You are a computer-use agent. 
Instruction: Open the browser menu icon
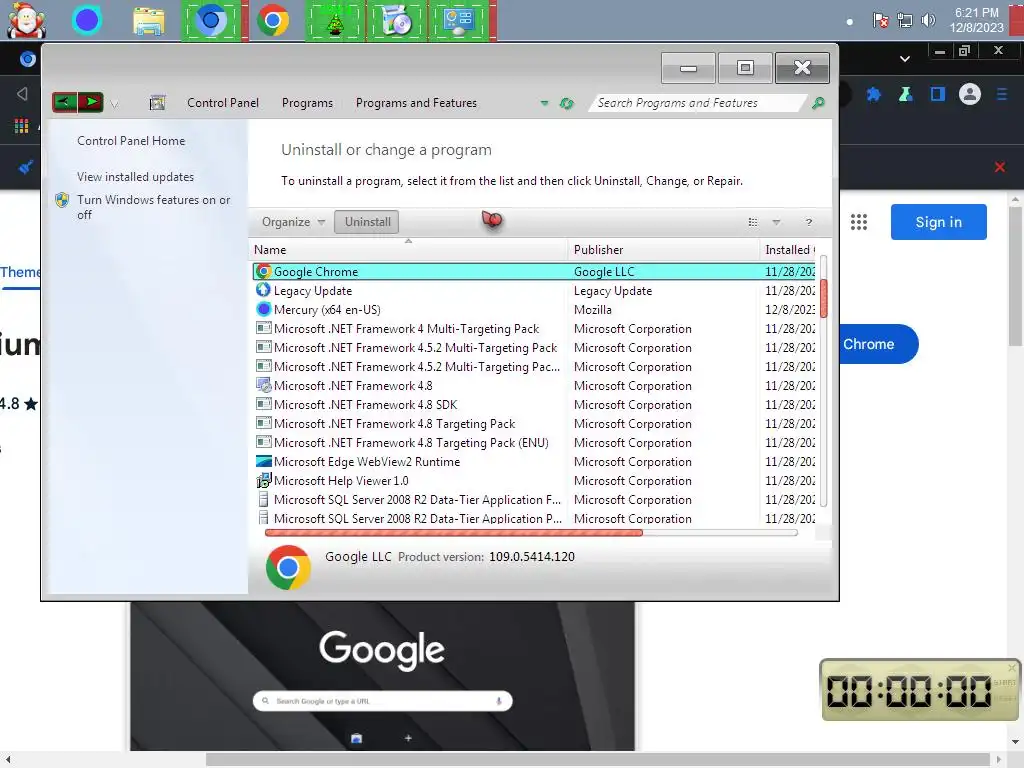tap(1002, 95)
